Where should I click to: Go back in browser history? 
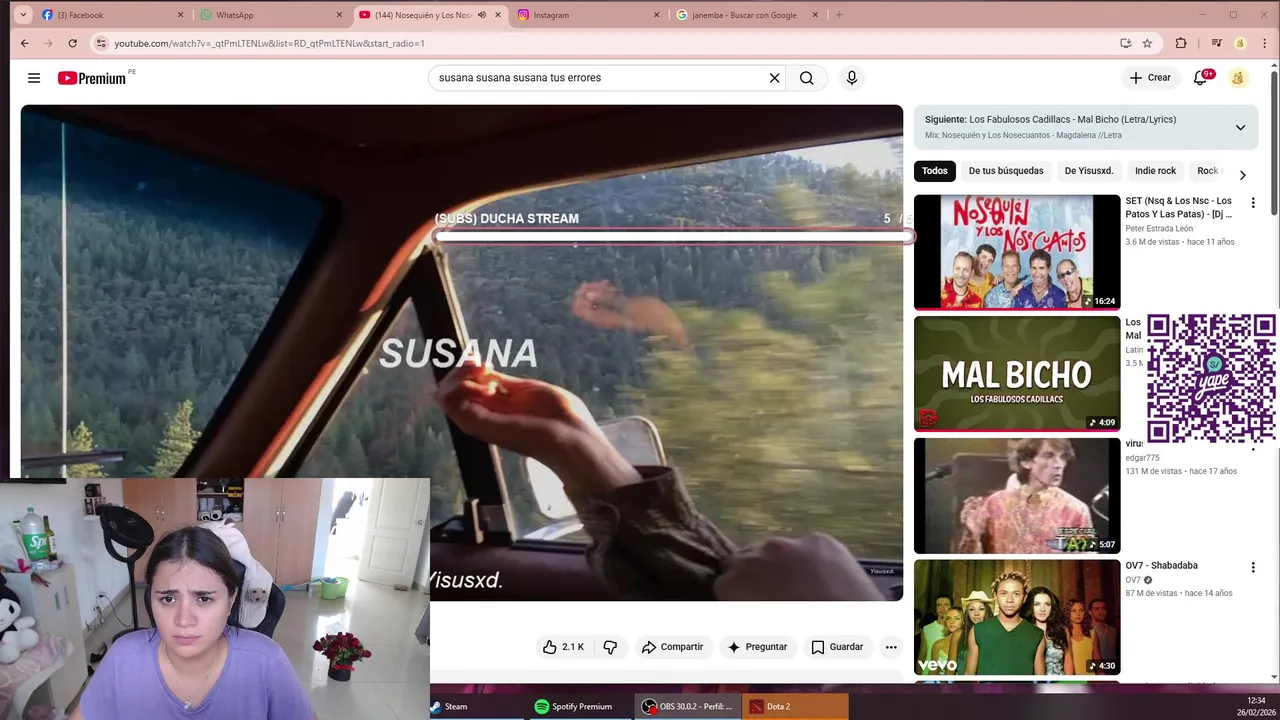(x=25, y=43)
